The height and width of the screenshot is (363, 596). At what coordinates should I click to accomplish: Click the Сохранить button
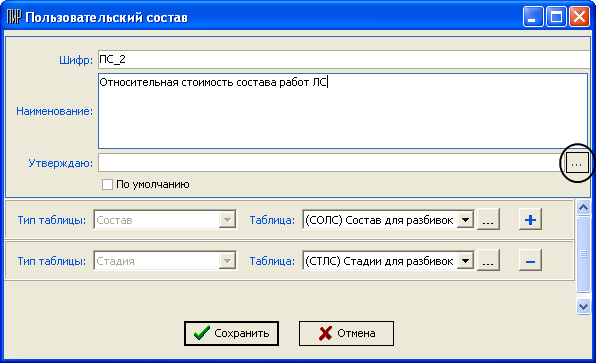(231, 333)
